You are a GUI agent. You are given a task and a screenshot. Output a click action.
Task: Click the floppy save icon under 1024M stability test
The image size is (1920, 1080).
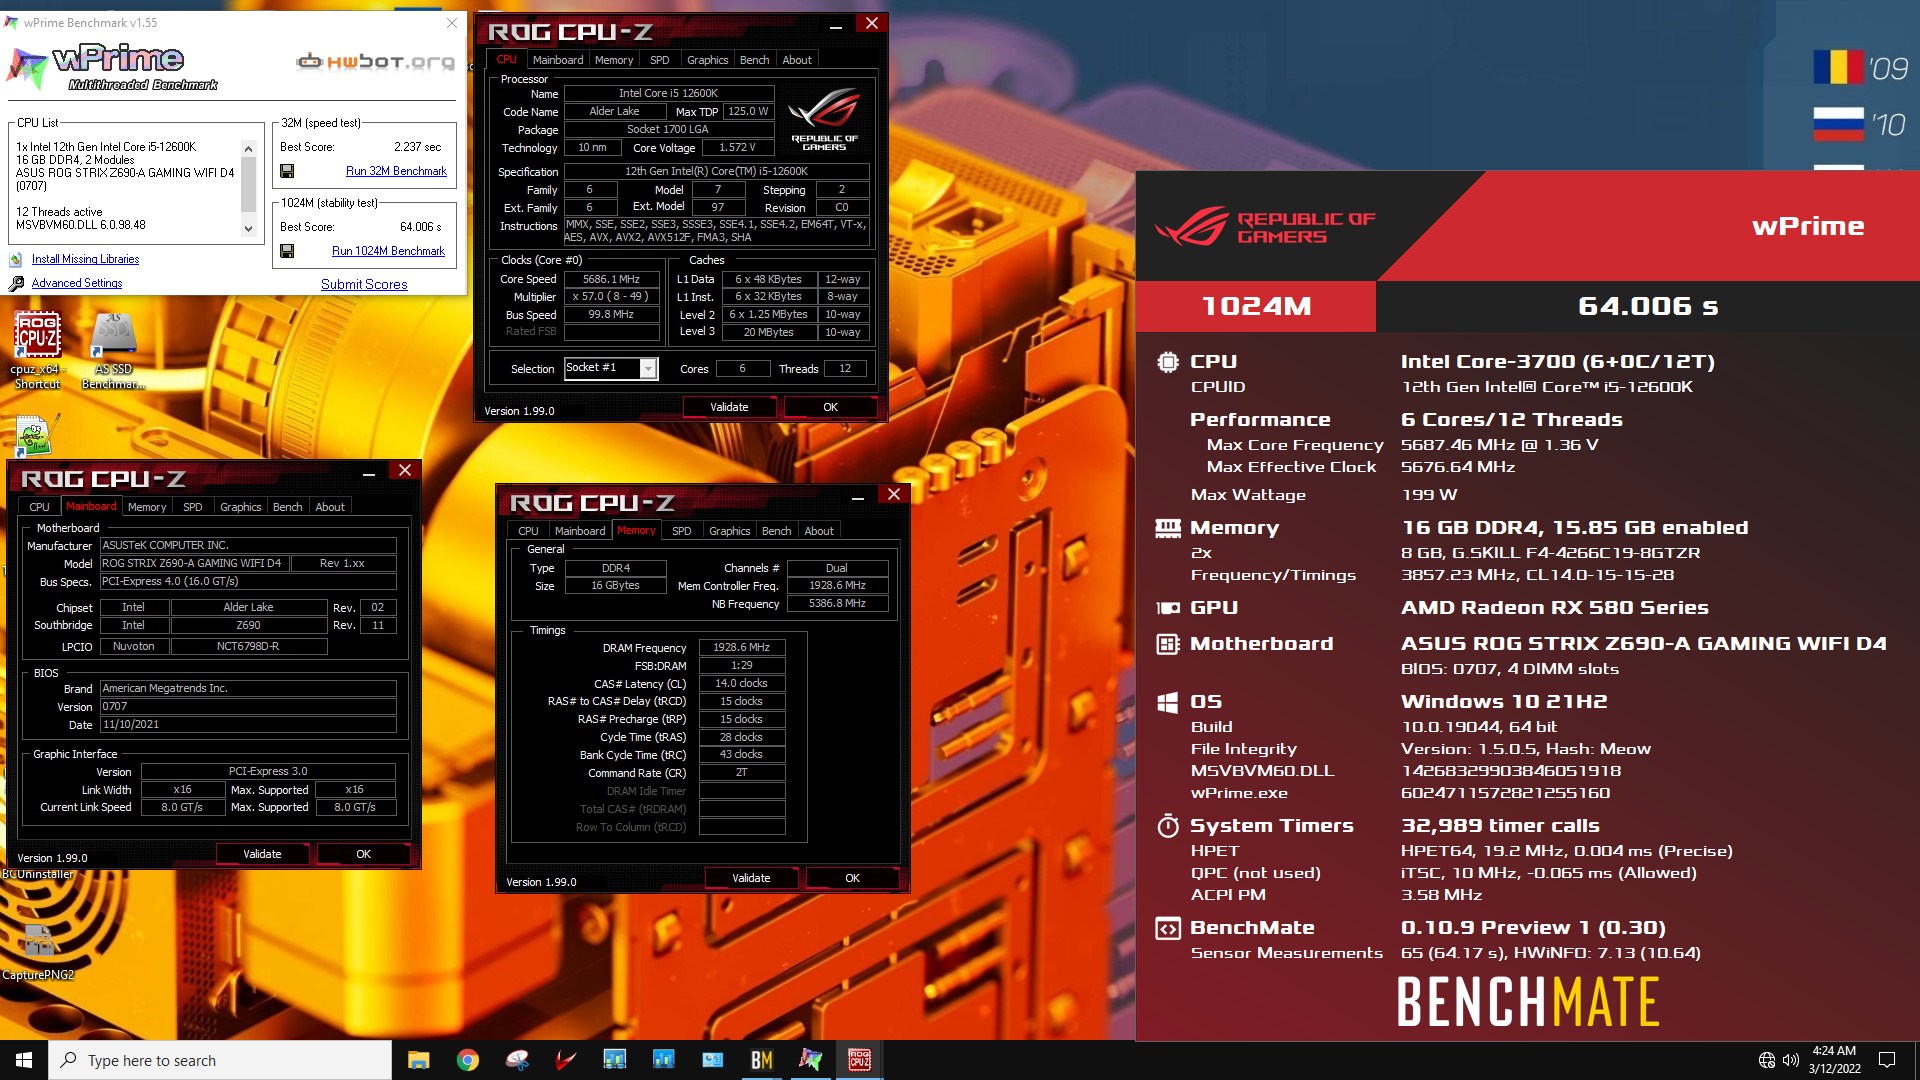(x=287, y=251)
